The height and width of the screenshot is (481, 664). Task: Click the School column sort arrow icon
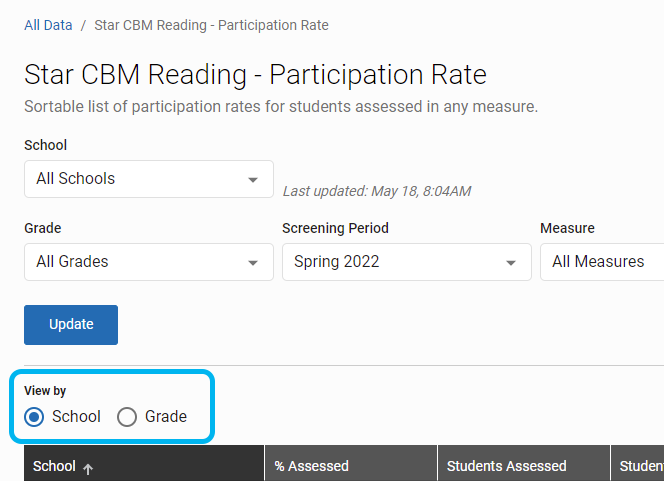click(x=88, y=468)
